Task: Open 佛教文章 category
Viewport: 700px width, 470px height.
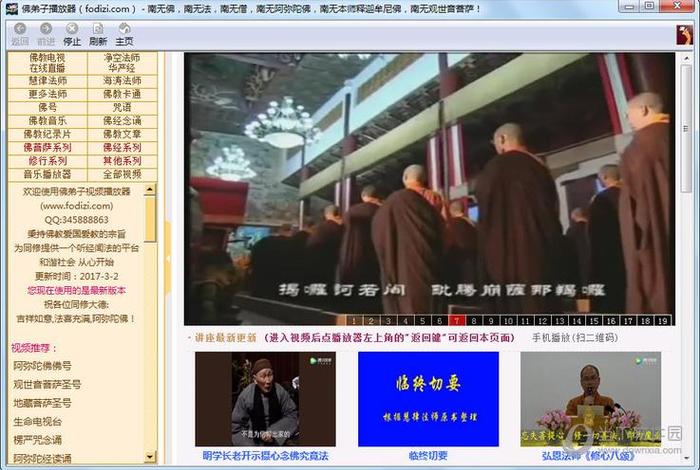Action: tap(122, 134)
